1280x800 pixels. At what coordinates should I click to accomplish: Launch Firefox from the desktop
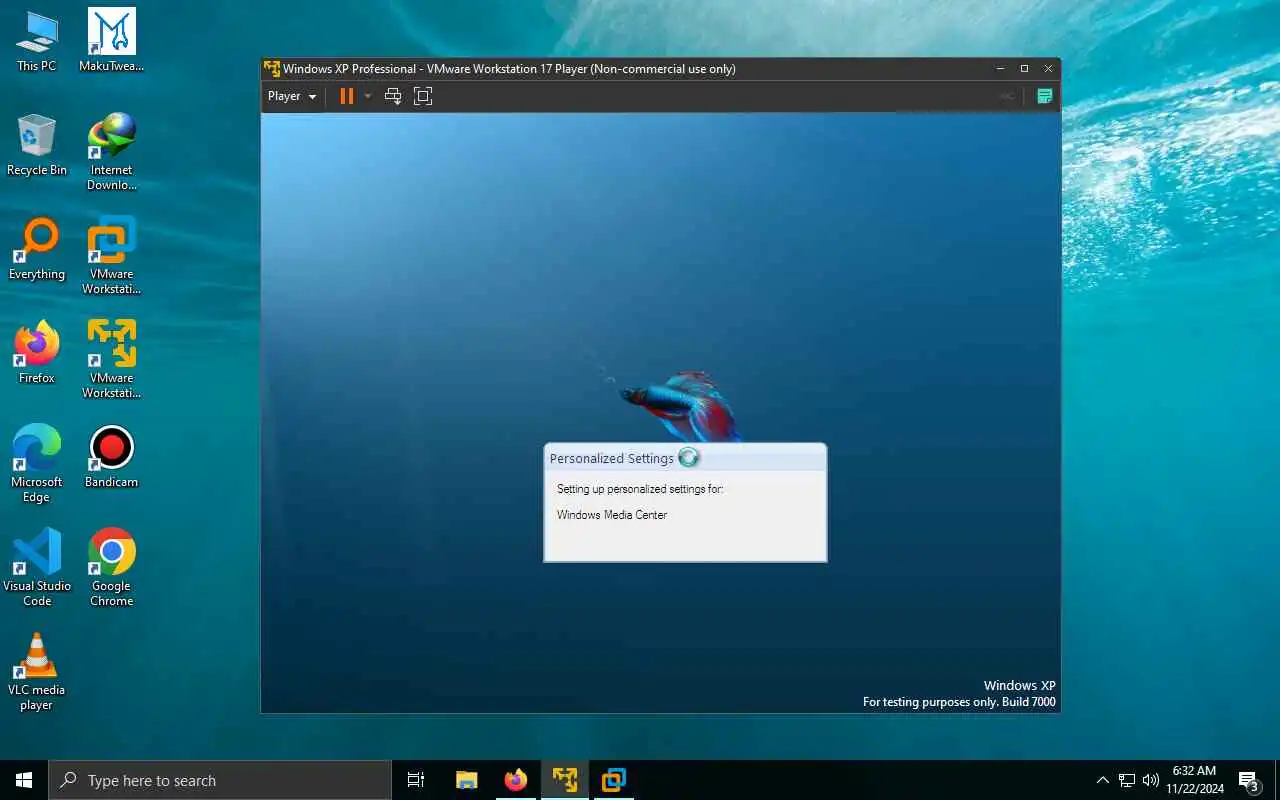point(37,353)
